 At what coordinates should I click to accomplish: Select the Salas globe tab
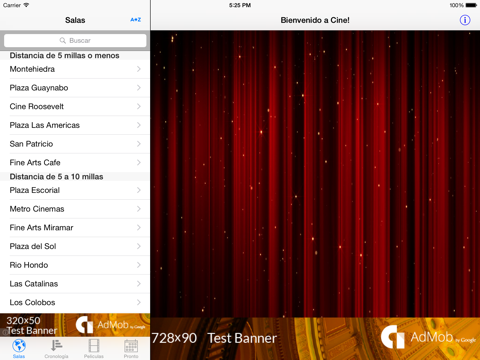[19, 349]
